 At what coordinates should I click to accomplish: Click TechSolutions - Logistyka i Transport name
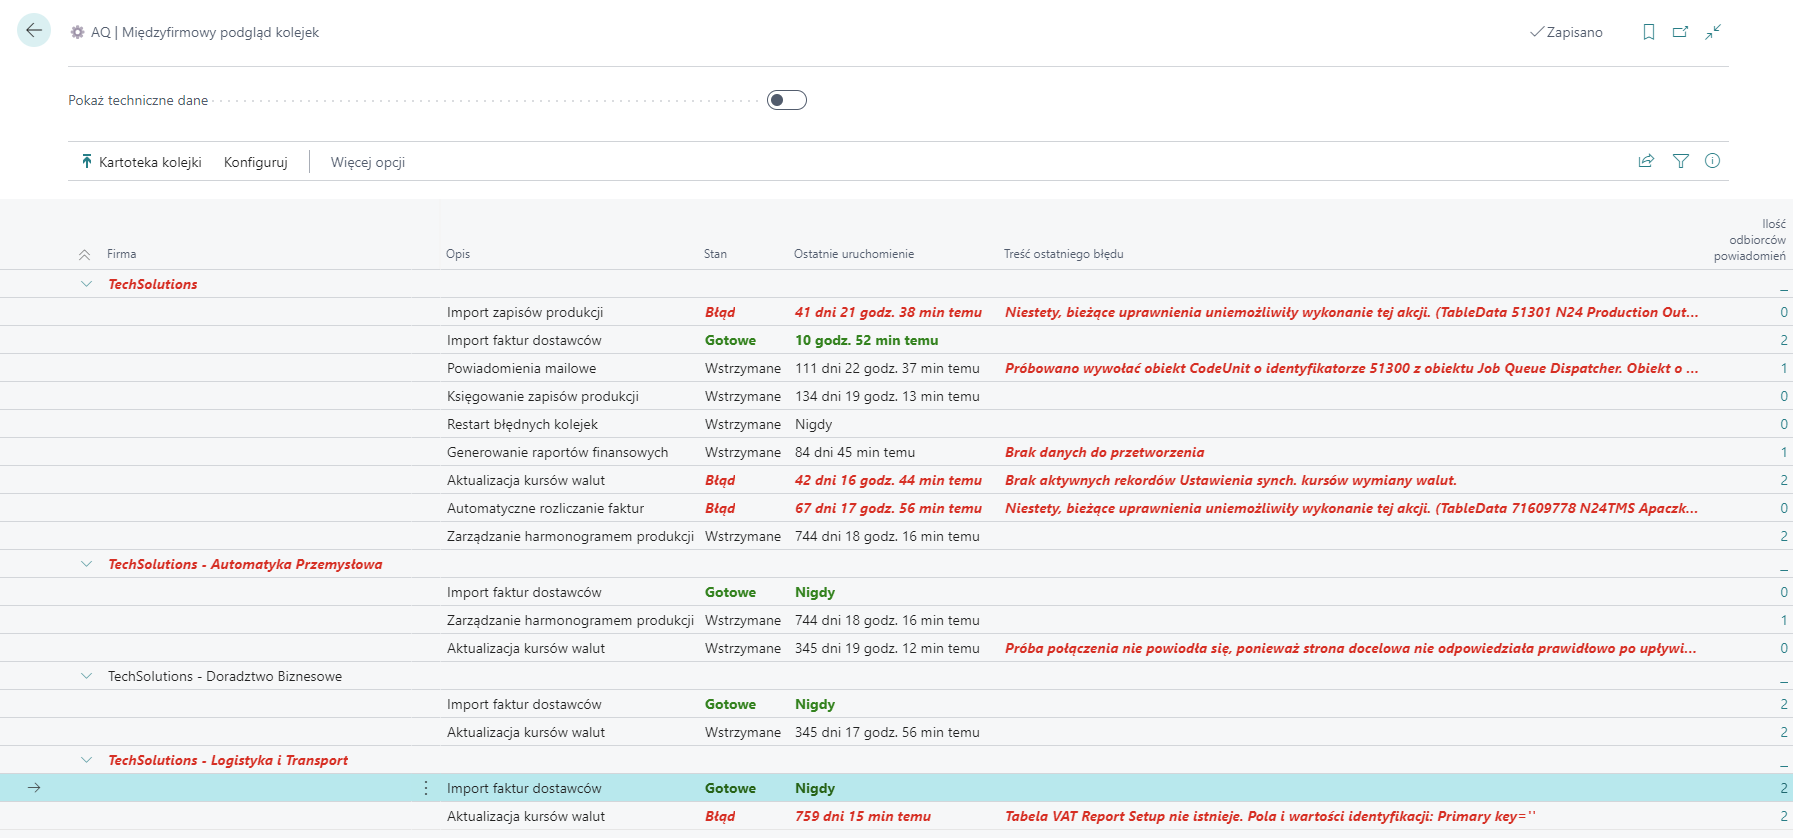[228, 760]
